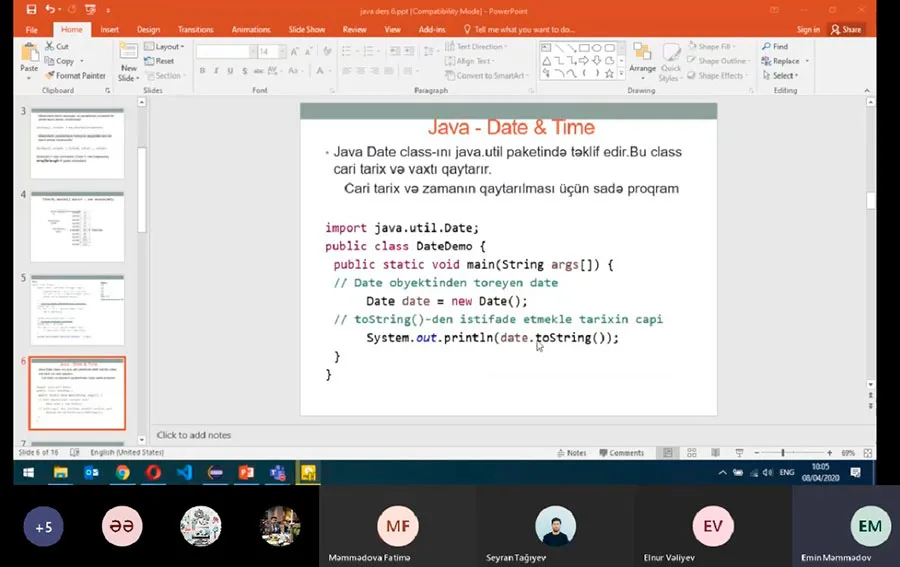Open spell check icon in status bar

[75, 452]
